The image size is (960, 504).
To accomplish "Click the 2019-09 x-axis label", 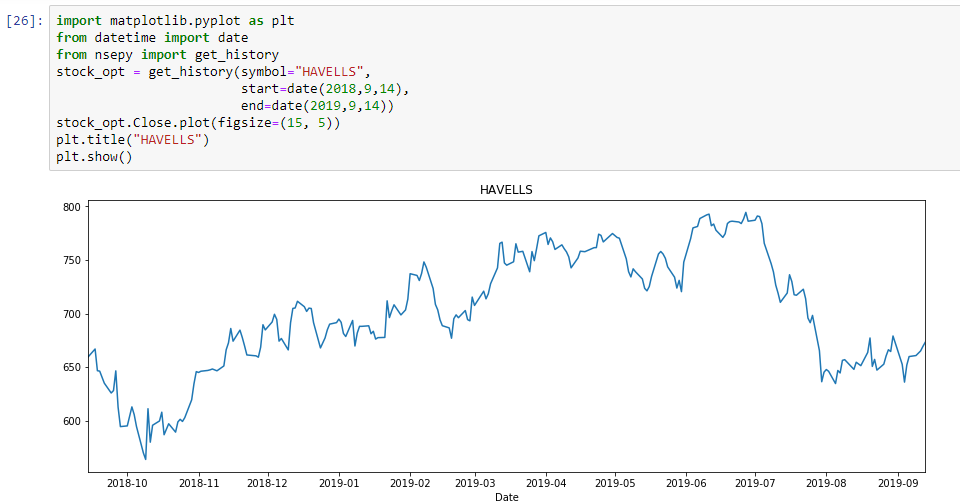I will point(898,483).
